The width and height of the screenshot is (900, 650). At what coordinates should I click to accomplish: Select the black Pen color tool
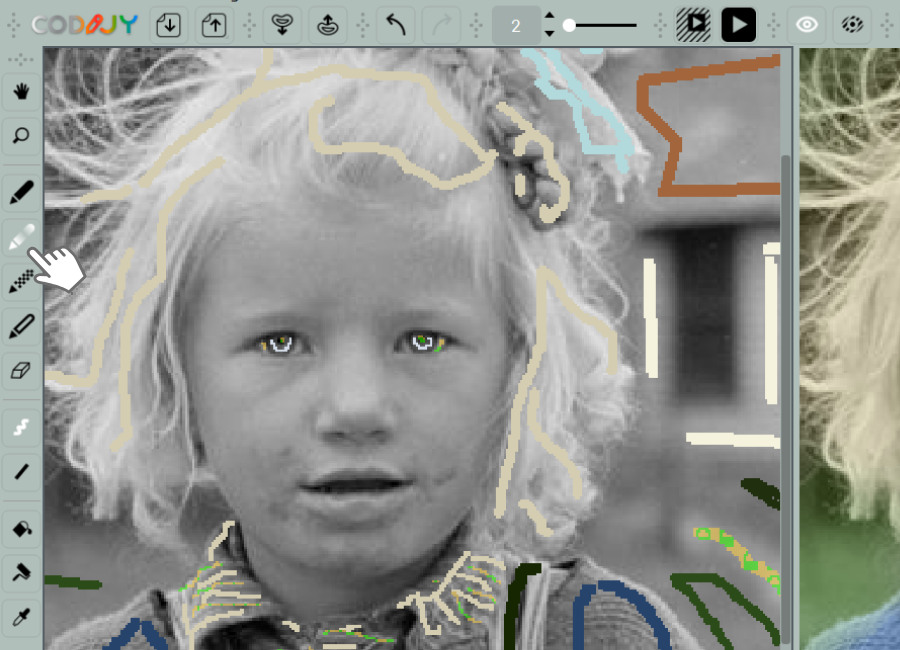(21, 192)
